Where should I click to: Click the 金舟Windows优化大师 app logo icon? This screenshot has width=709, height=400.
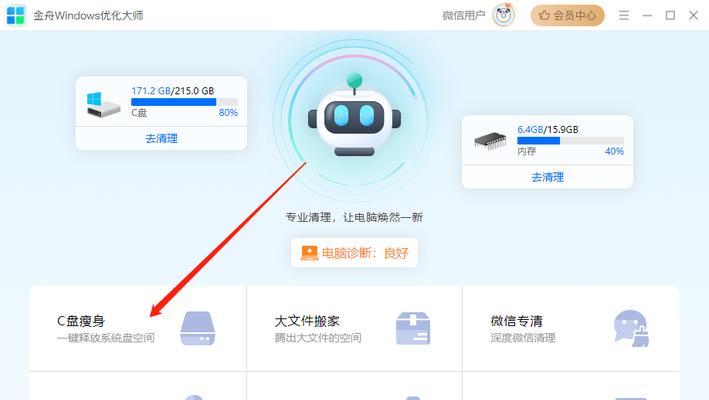coord(16,15)
